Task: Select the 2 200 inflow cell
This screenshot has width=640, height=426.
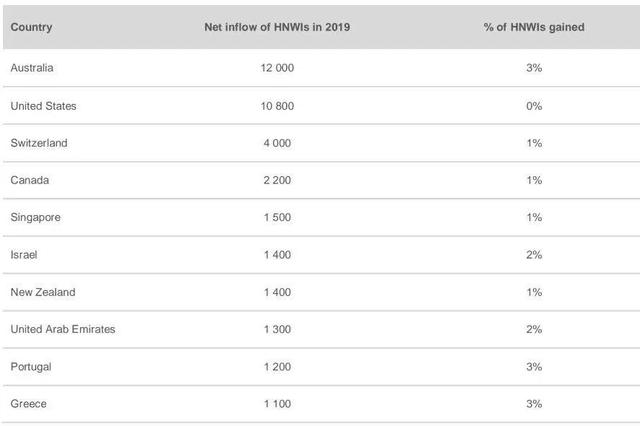Action: [x=277, y=180]
